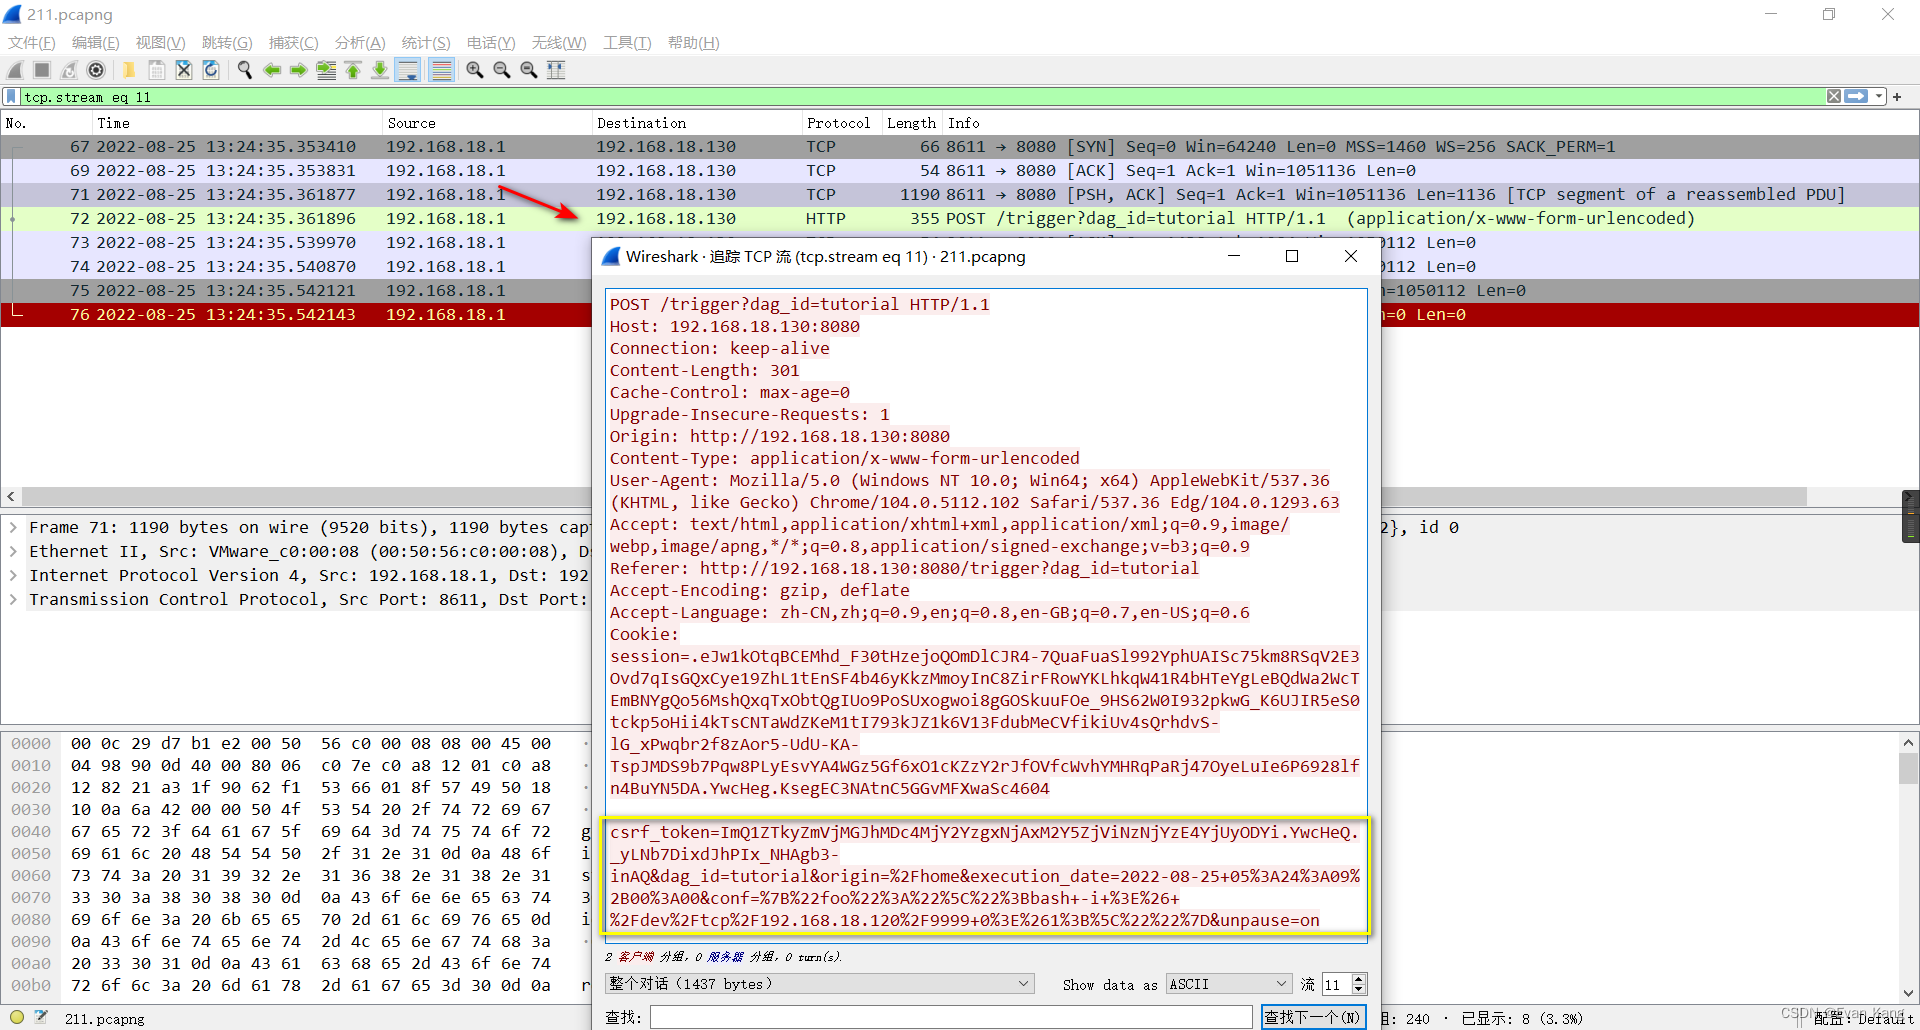Select packet 67 SYN row
This screenshot has width=1920, height=1030.
point(960,147)
